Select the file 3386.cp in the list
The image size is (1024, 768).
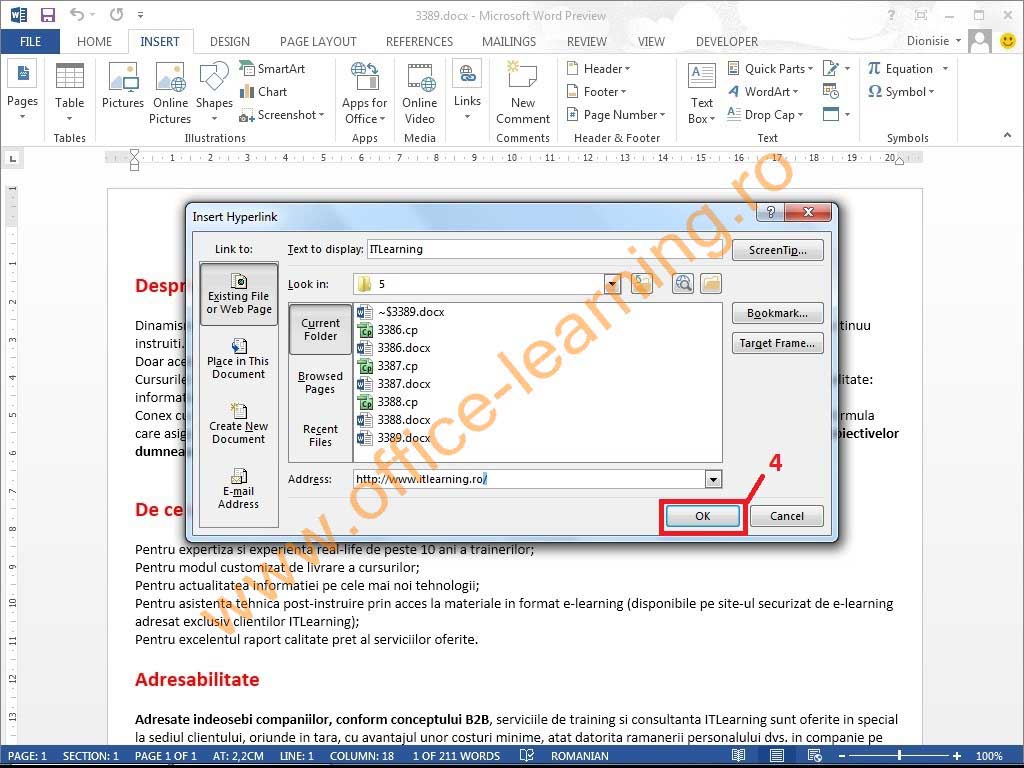tap(388, 330)
